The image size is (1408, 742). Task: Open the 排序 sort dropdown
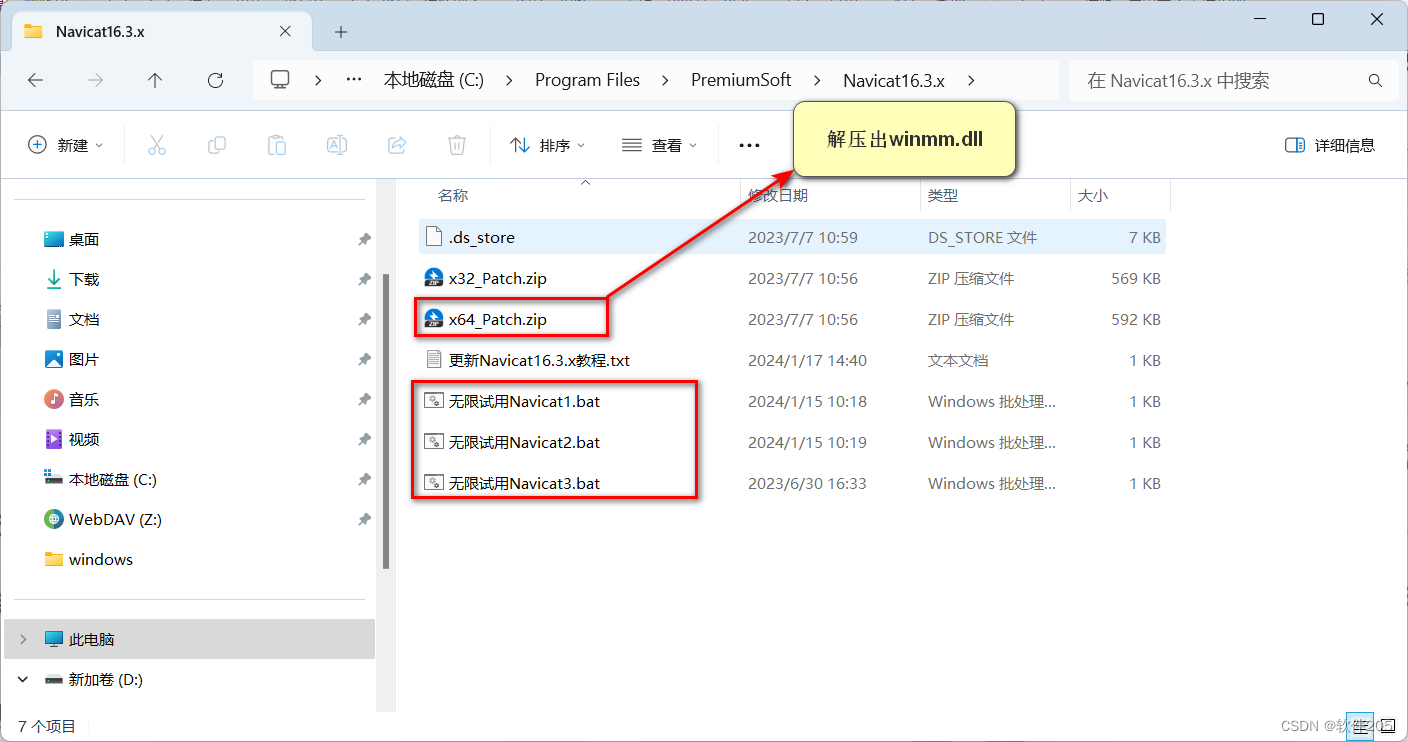coord(548,145)
